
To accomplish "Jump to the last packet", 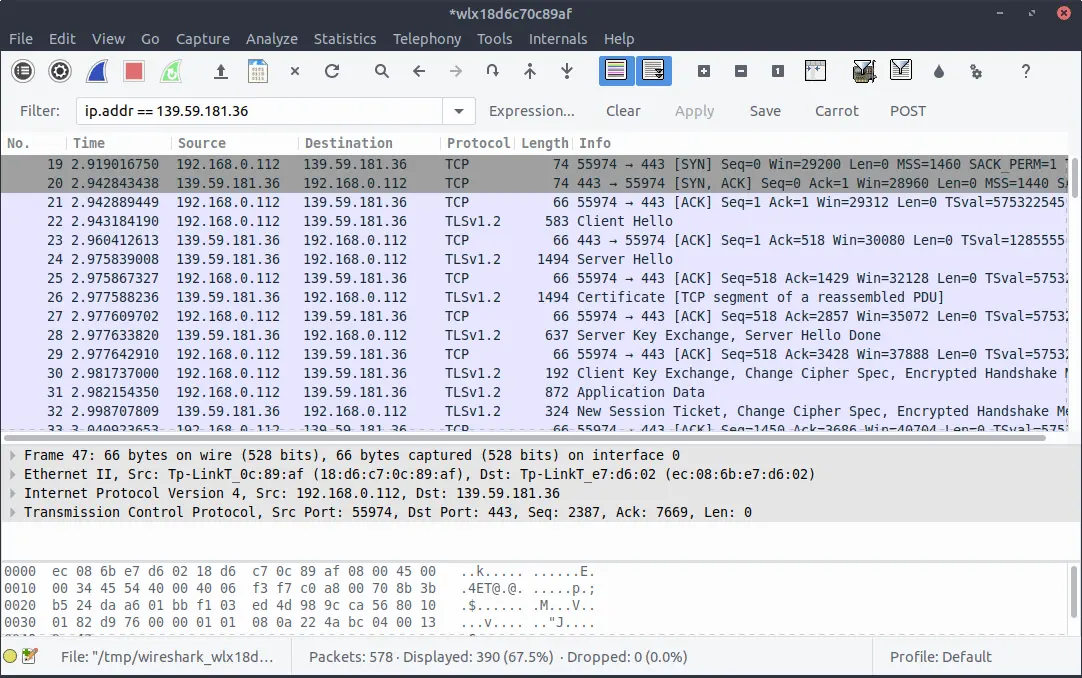I will pos(566,71).
